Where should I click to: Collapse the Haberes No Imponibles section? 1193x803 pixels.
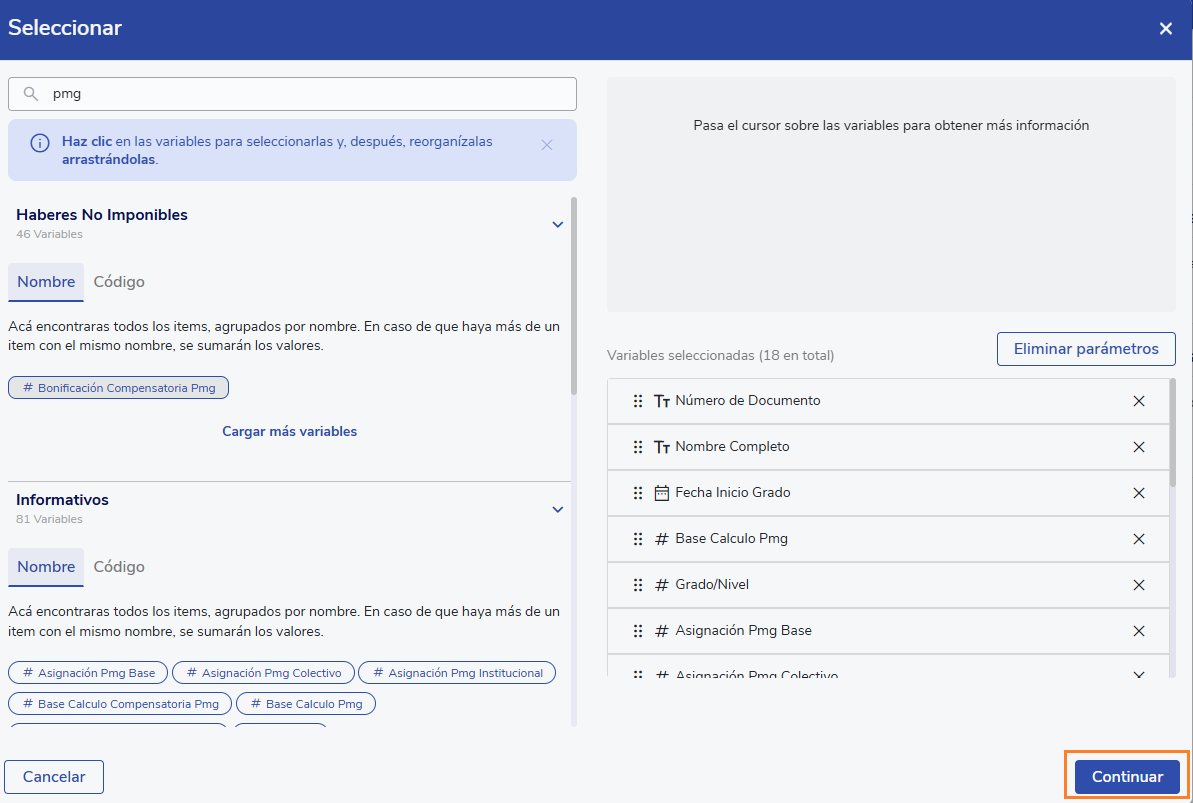click(558, 224)
